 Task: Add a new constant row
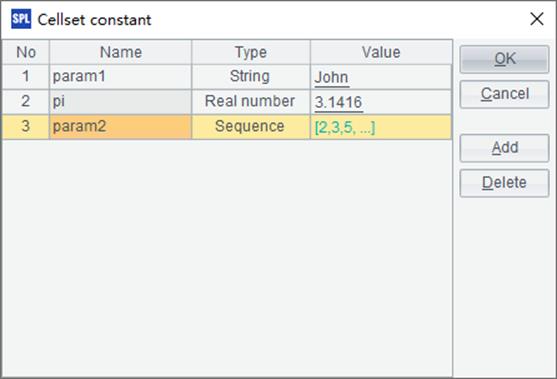click(504, 148)
